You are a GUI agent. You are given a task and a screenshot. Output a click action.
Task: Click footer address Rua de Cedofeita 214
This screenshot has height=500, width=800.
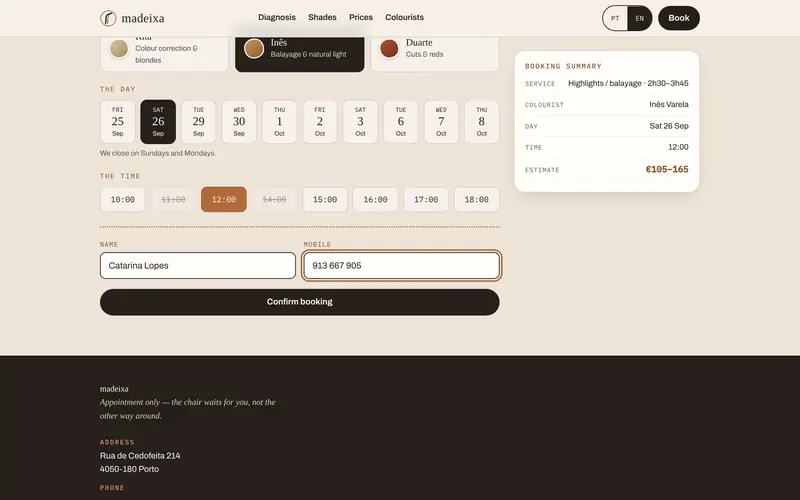coord(140,456)
